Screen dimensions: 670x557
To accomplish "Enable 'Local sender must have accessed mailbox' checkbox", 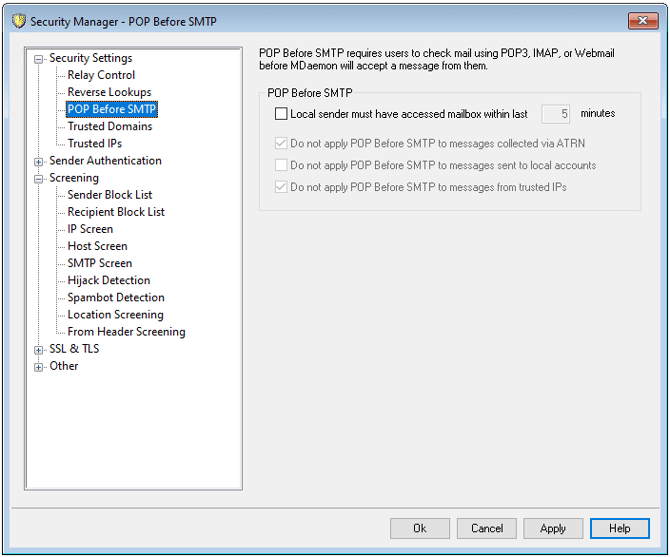I will pyautogui.click(x=281, y=114).
